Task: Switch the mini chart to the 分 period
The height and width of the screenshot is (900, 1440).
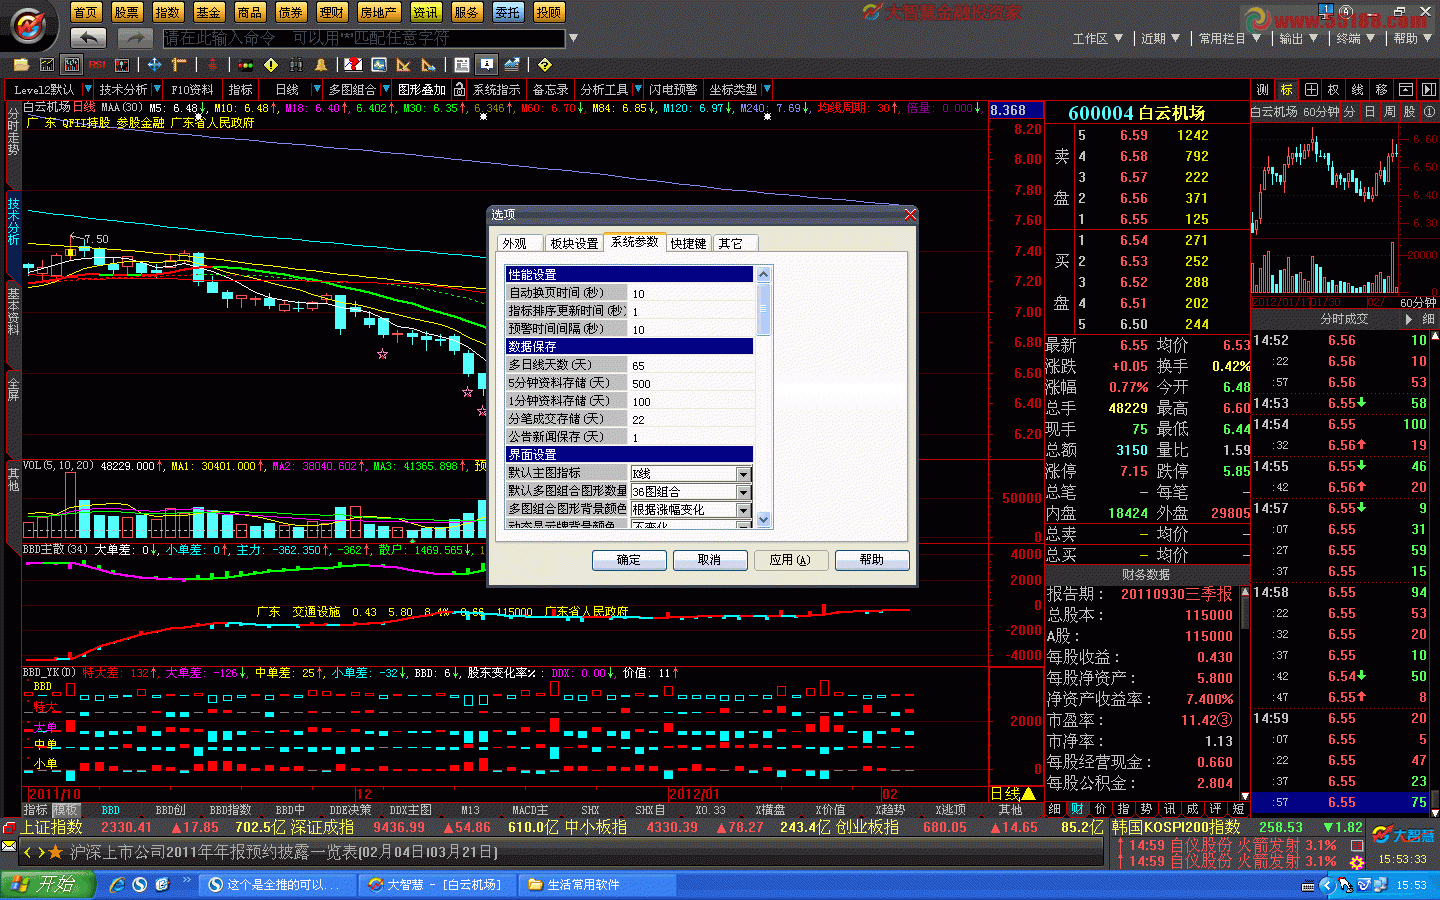Action: point(1350,112)
